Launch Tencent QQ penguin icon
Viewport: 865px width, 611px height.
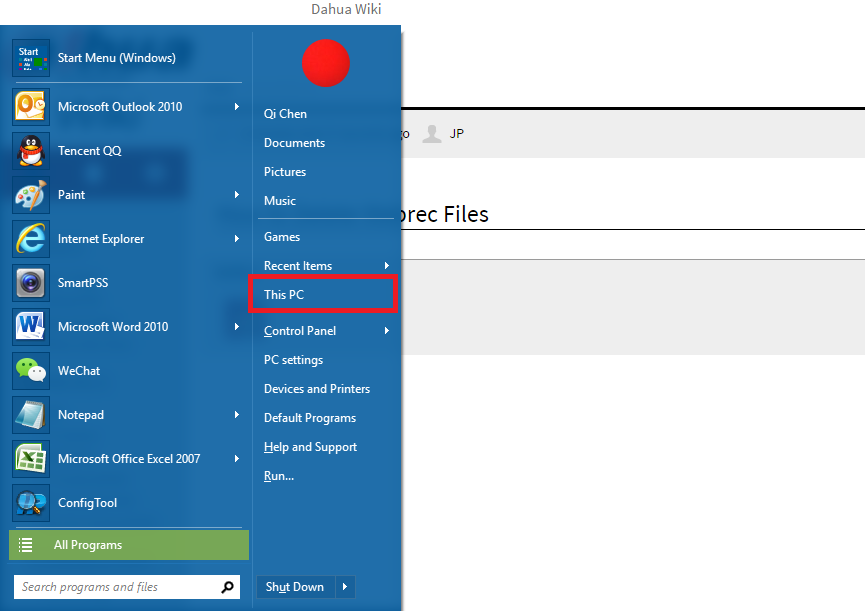[31, 151]
